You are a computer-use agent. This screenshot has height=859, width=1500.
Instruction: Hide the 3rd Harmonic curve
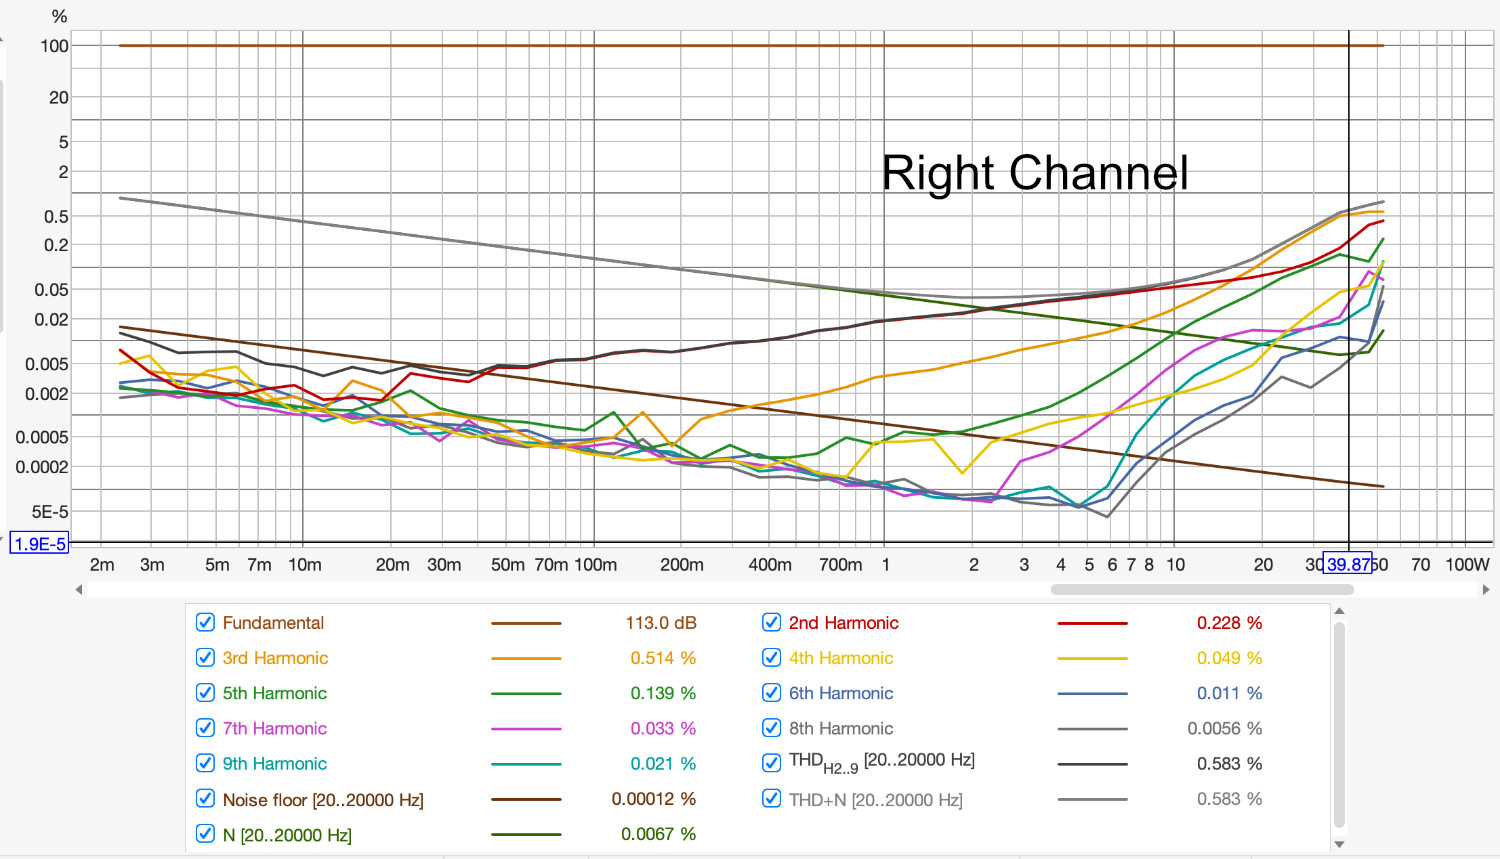[x=205, y=657]
